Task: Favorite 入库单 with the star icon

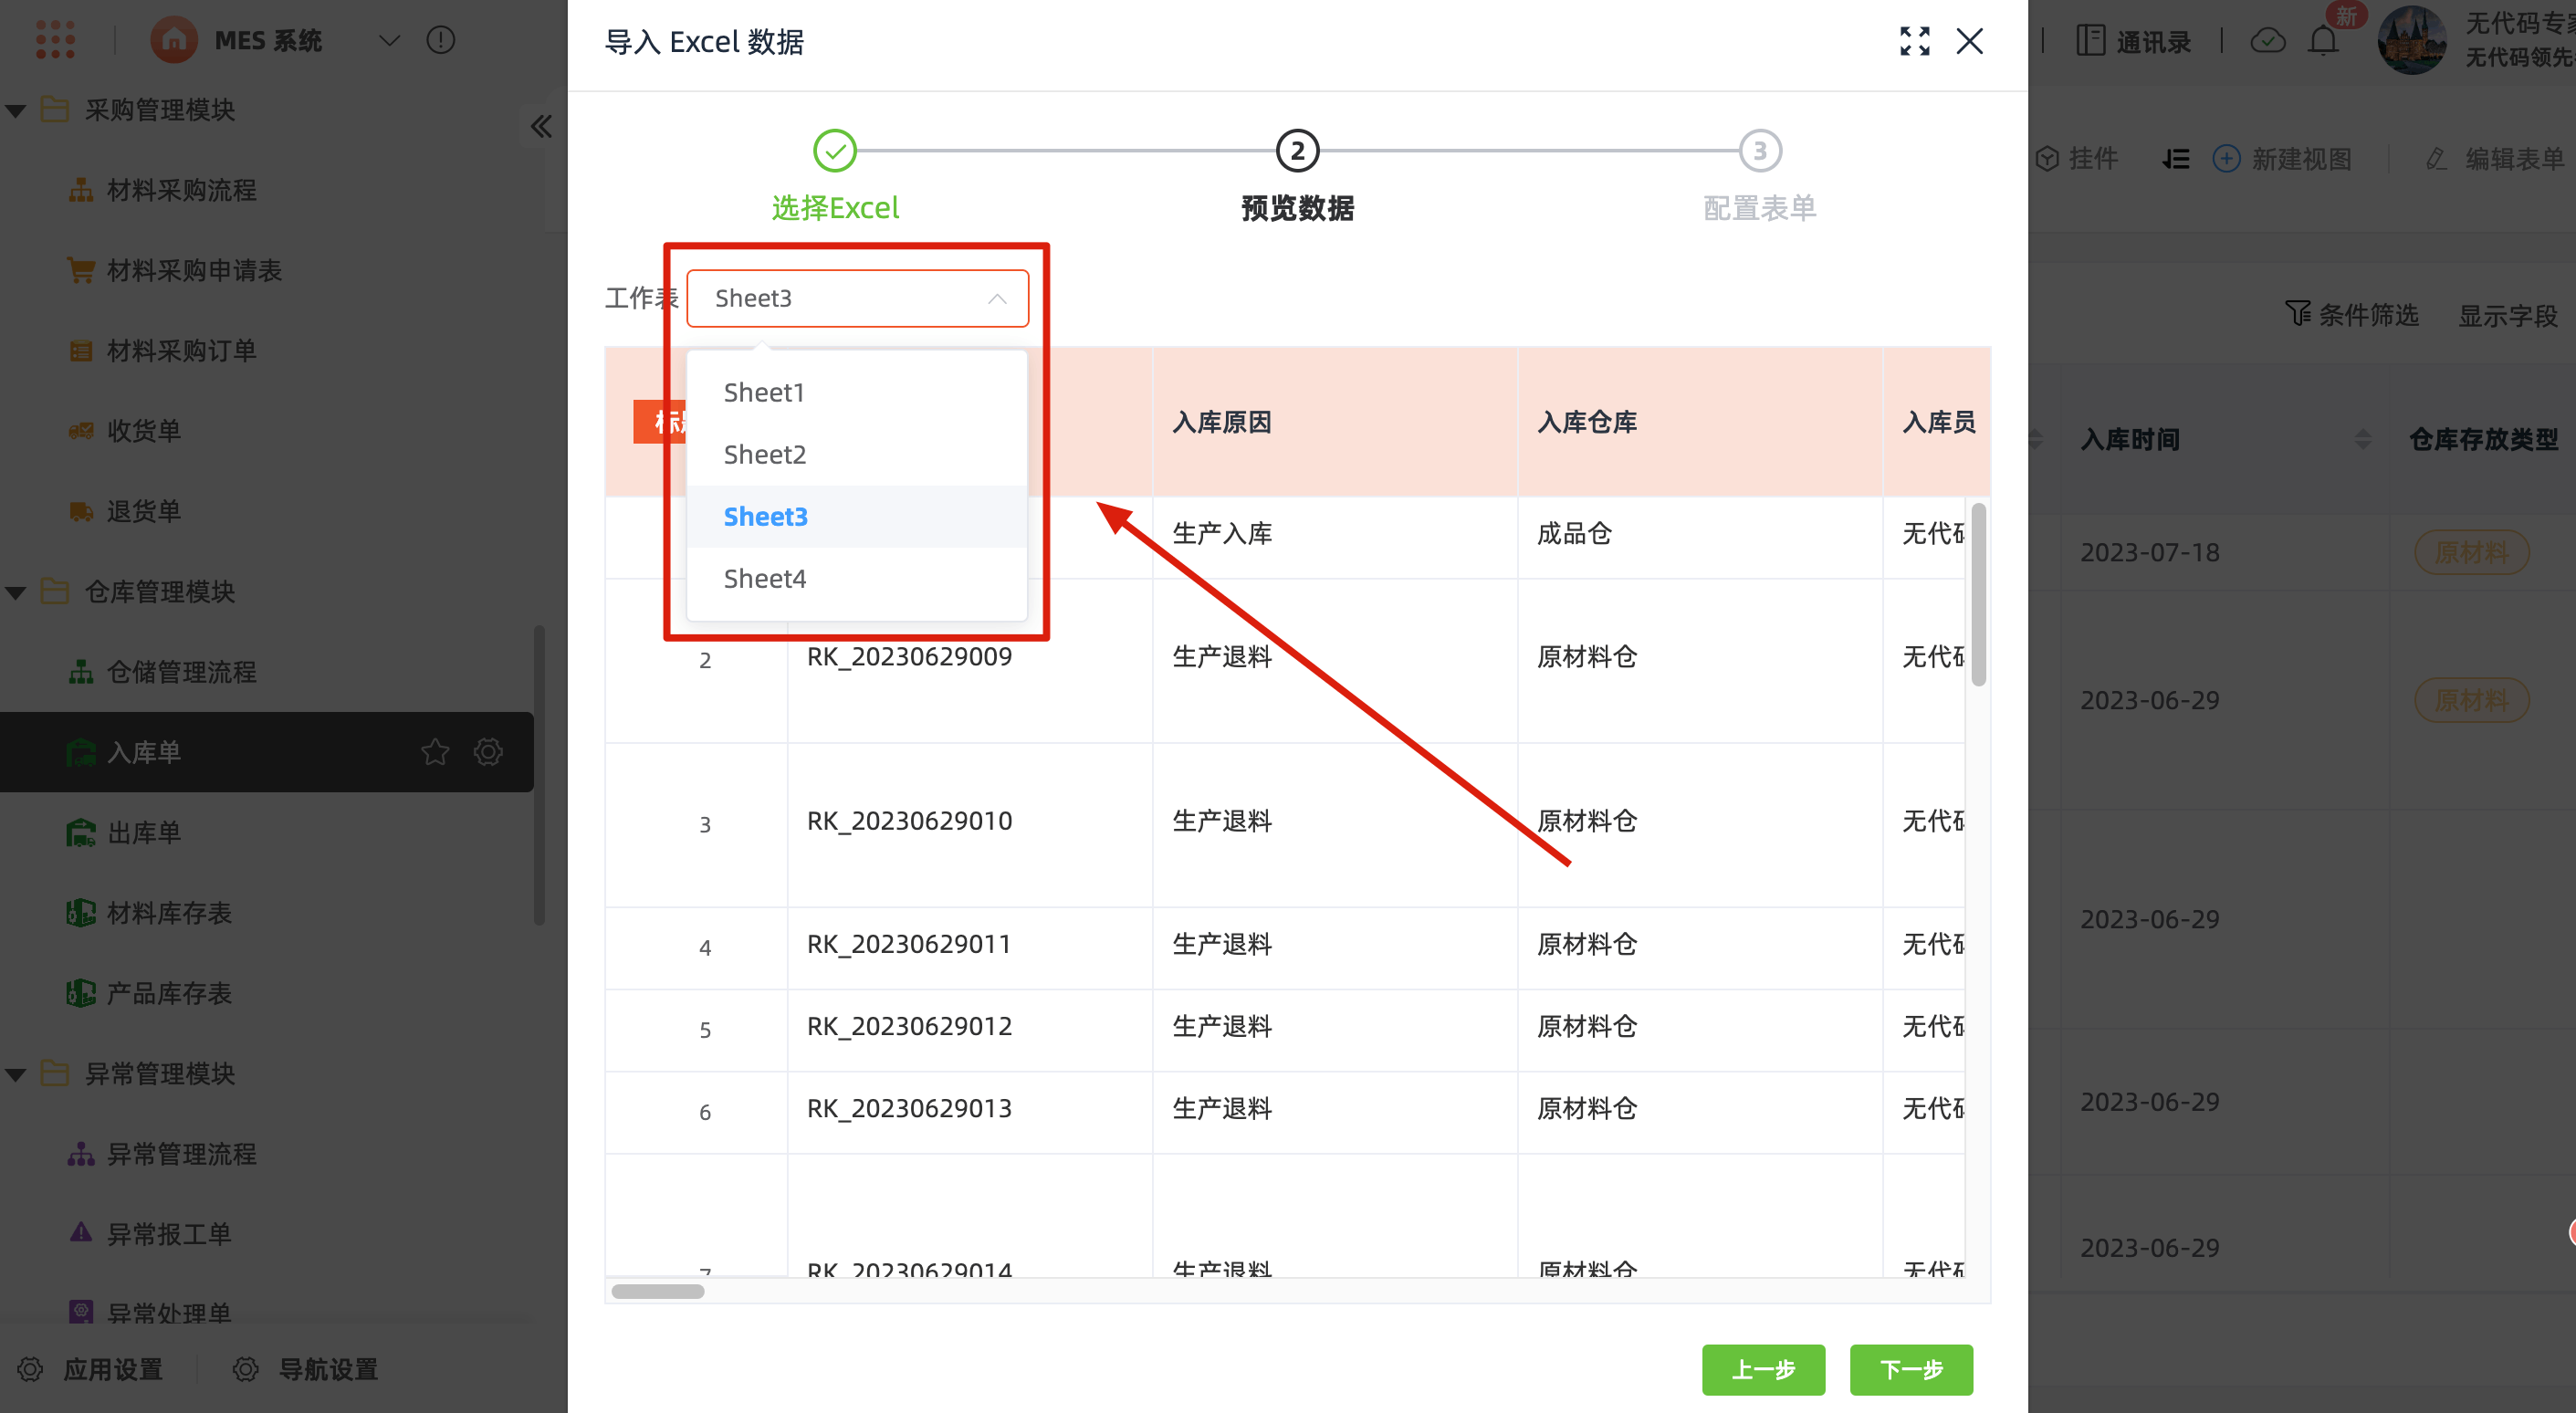Action: tap(435, 752)
